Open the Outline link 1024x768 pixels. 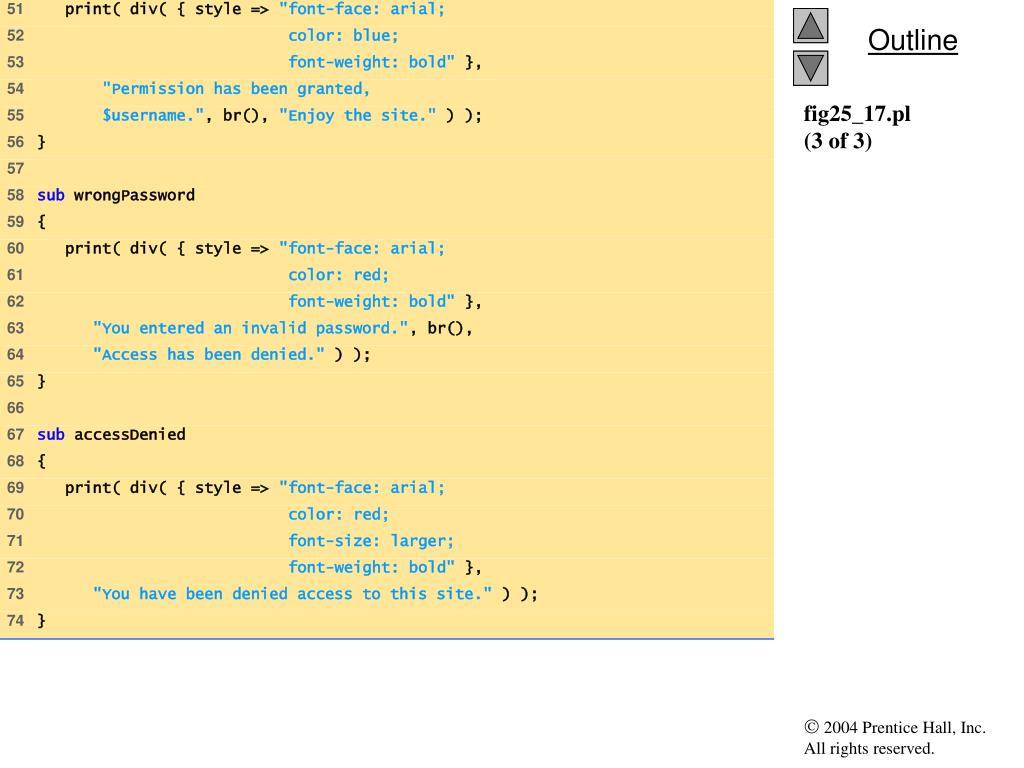912,40
